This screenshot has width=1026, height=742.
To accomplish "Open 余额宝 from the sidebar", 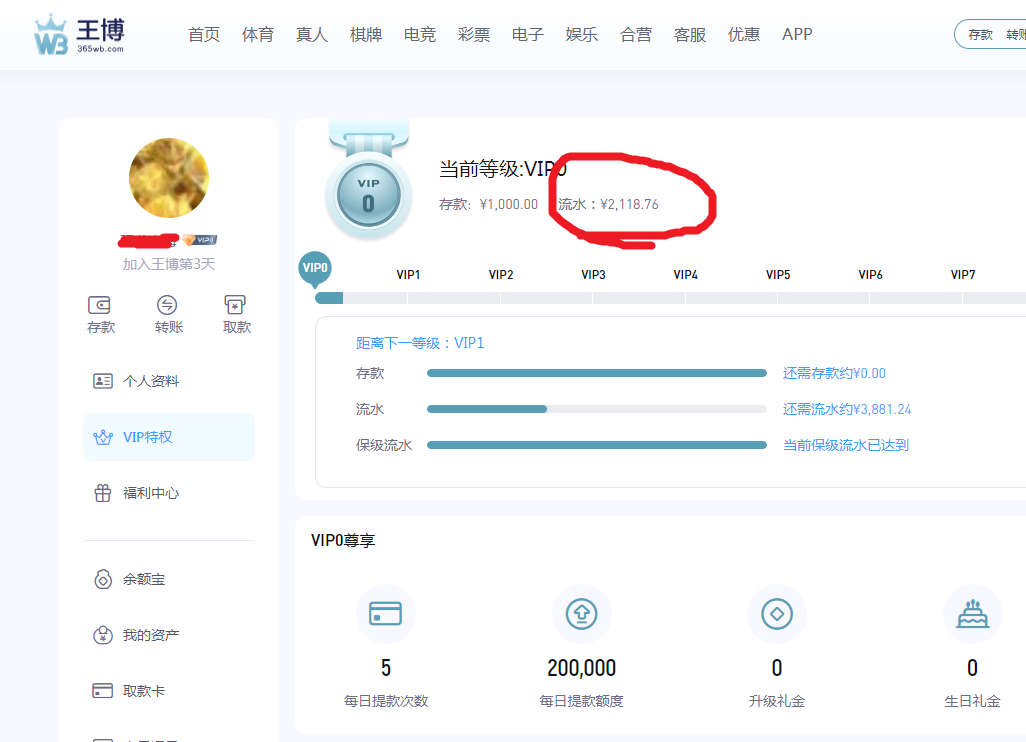I will [x=143, y=579].
